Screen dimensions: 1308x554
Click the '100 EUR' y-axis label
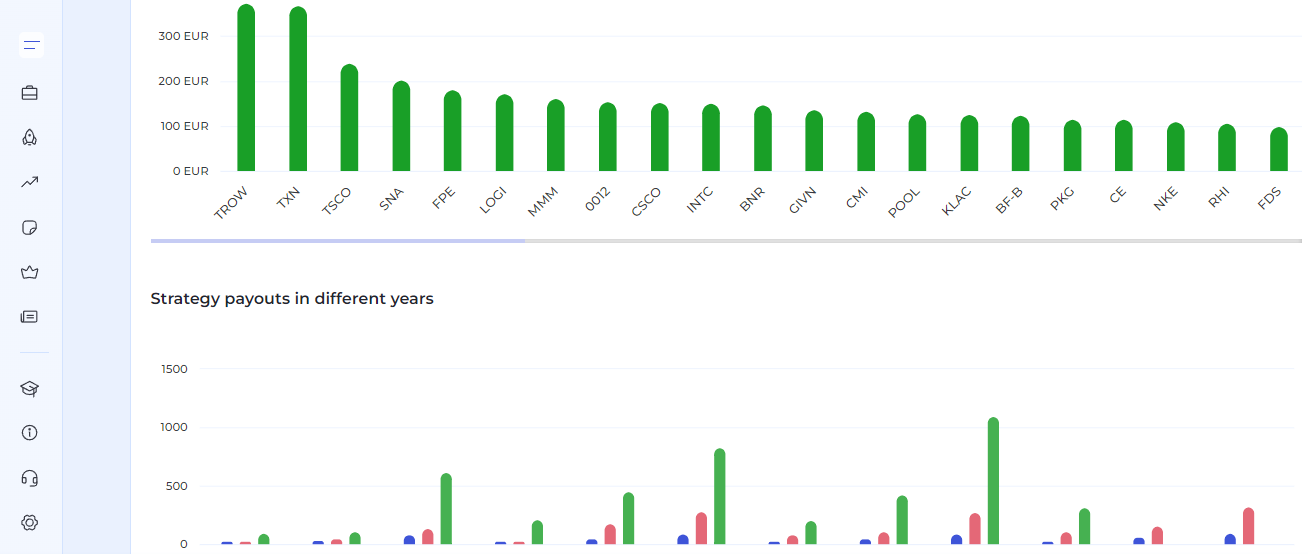(x=184, y=126)
